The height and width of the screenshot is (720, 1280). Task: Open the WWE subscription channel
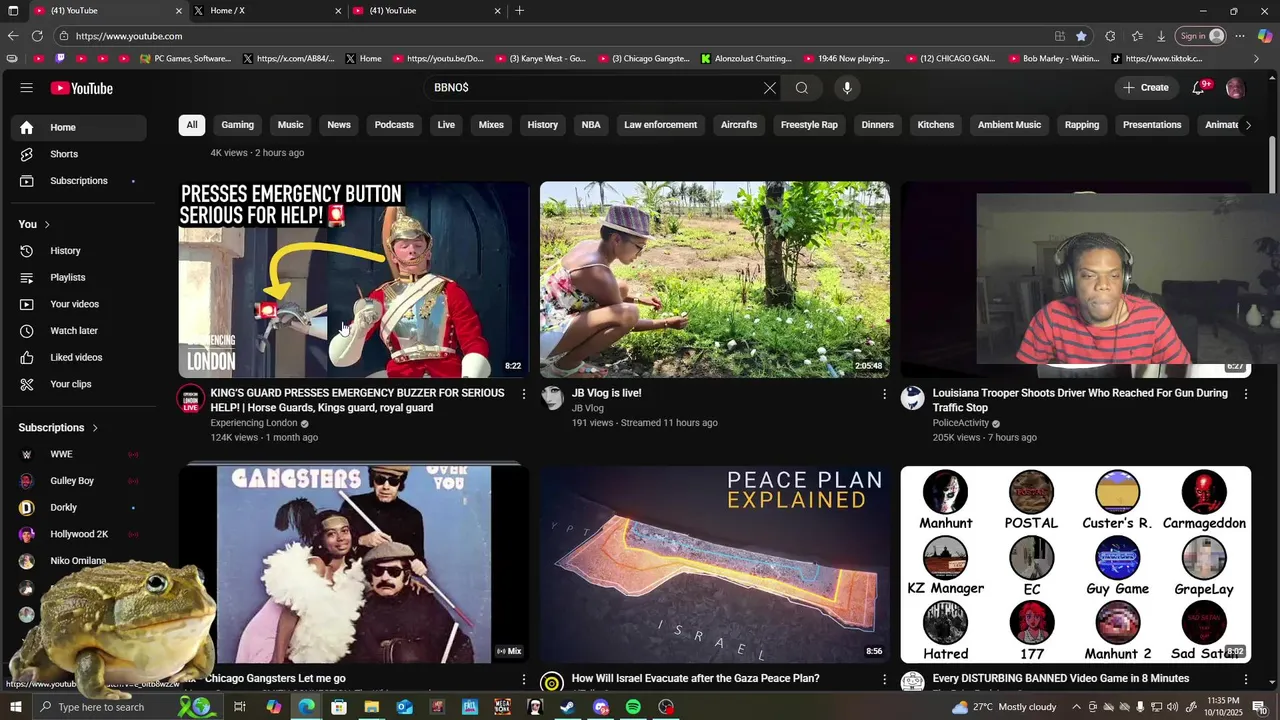coord(78,454)
